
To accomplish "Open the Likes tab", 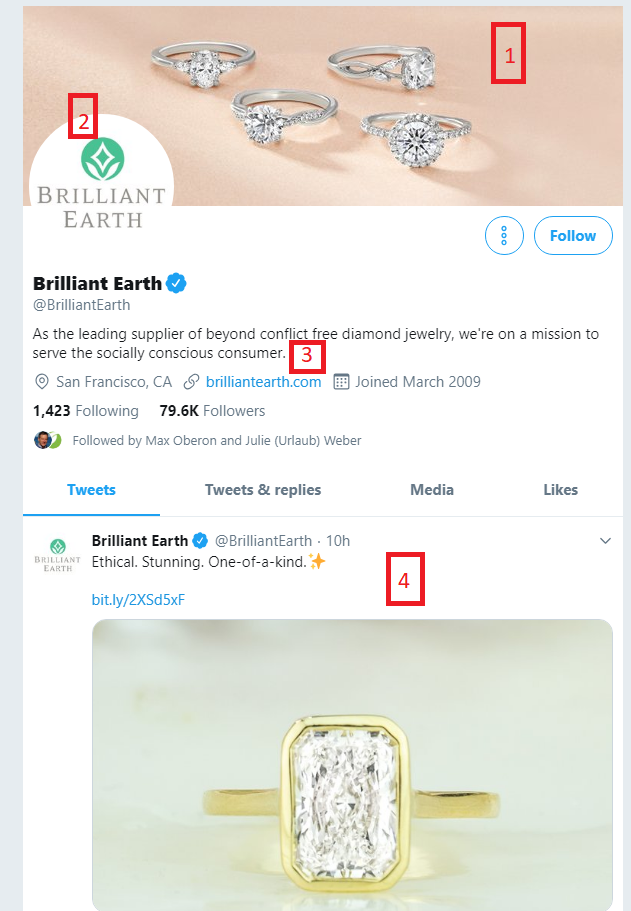I will pyautogui.click(x=561, y=490).
